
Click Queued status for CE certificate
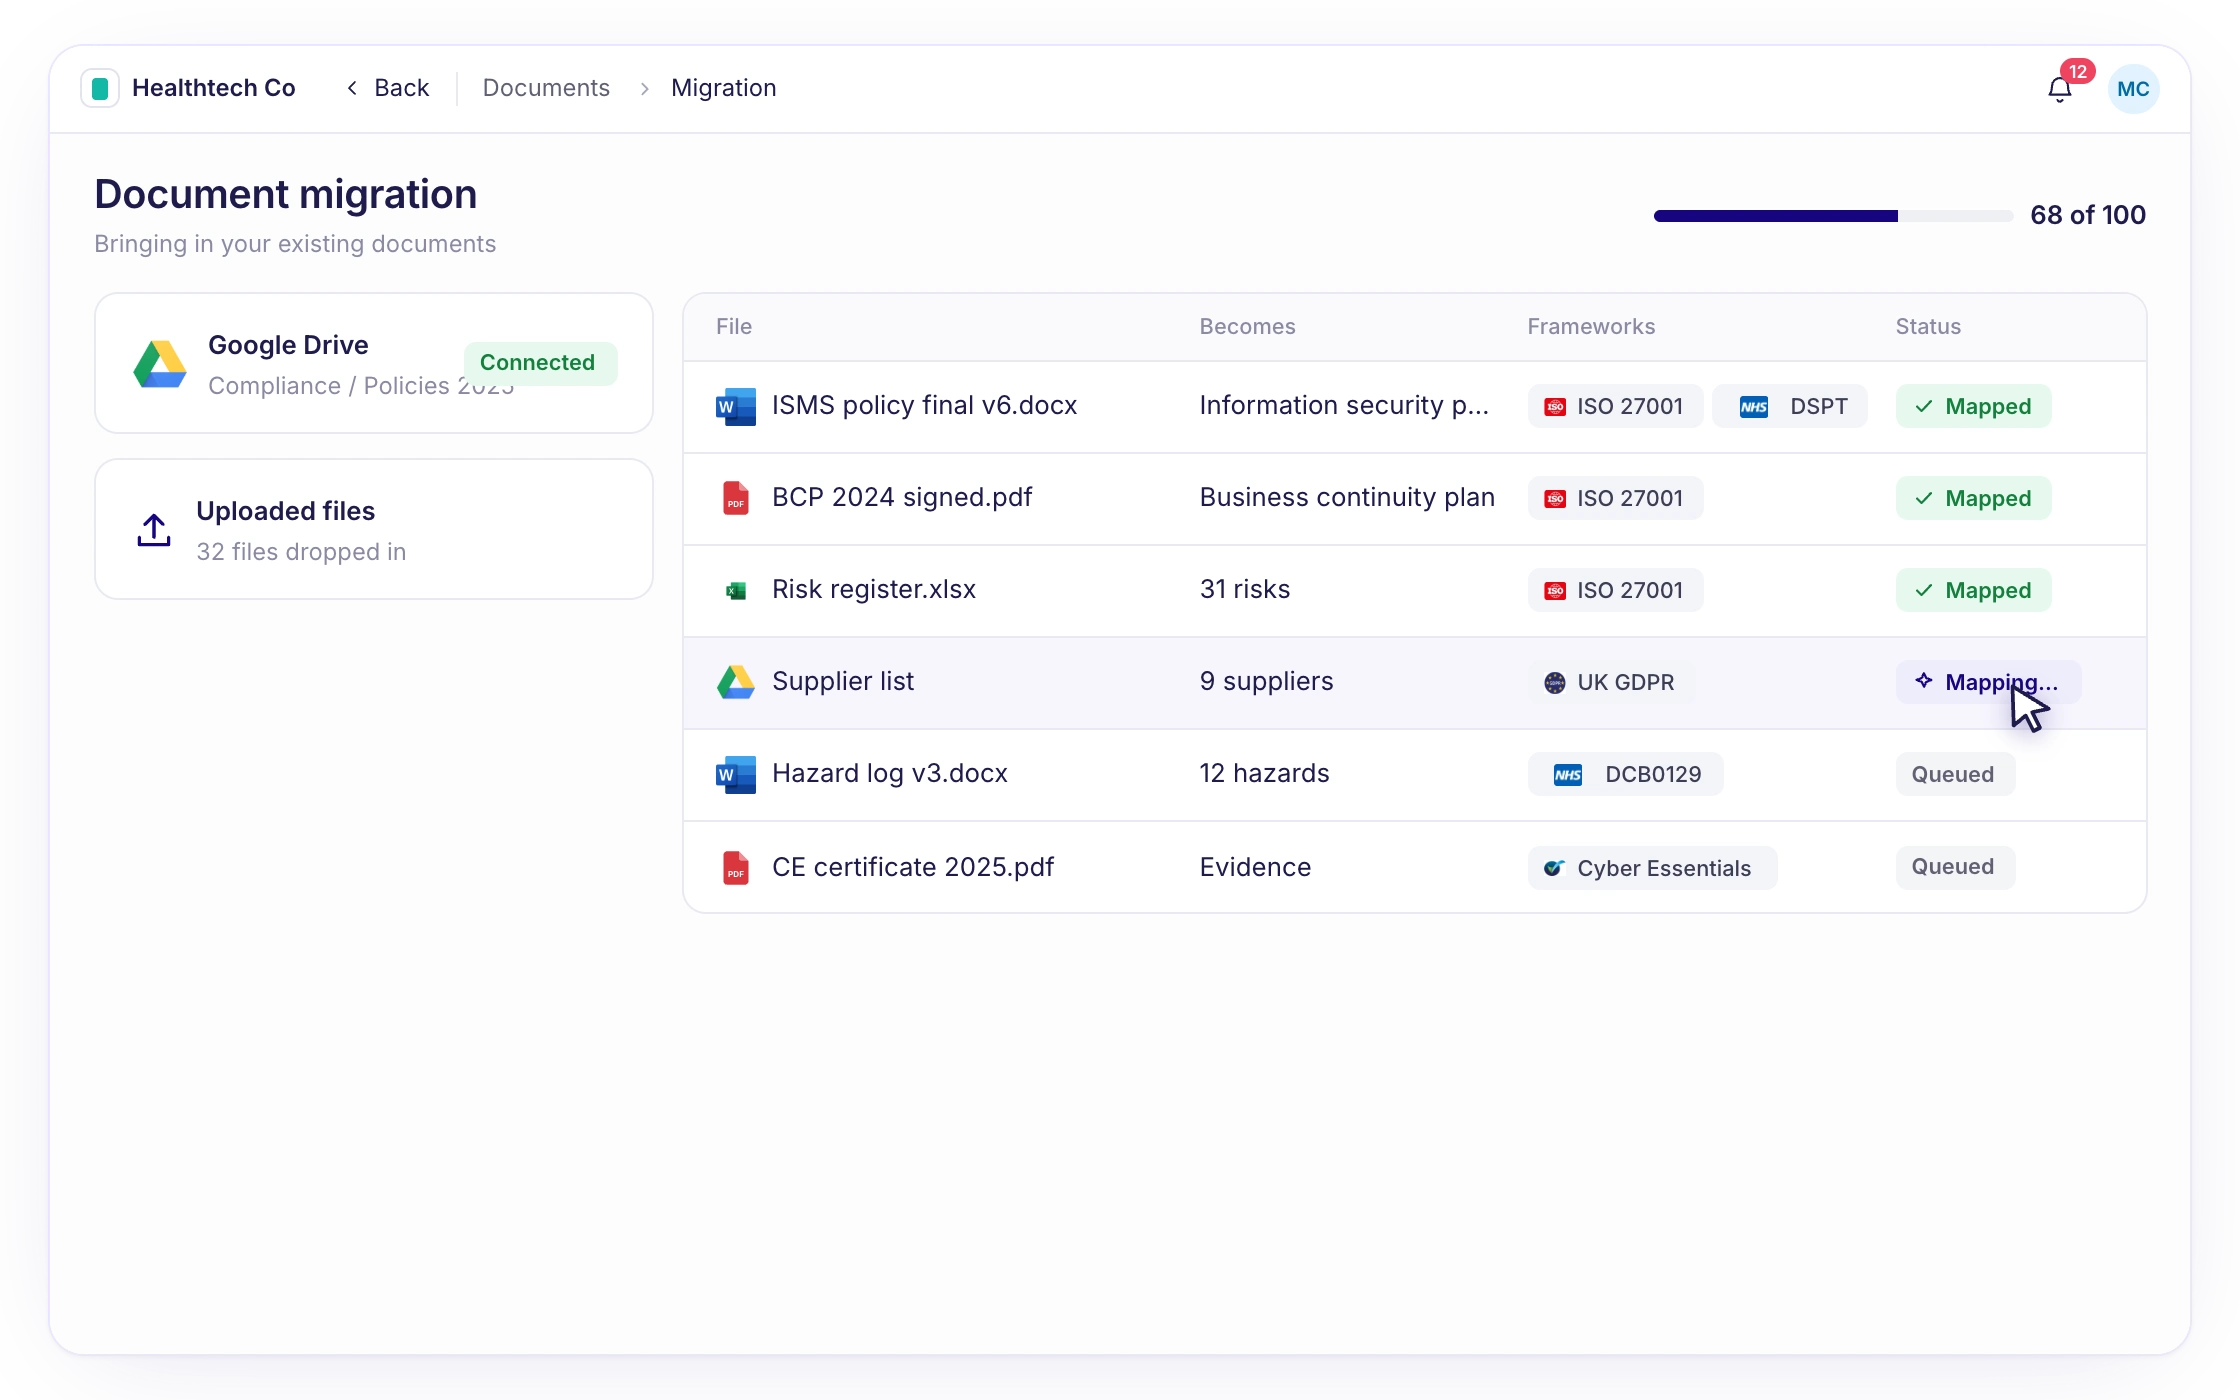[1955, 867]
